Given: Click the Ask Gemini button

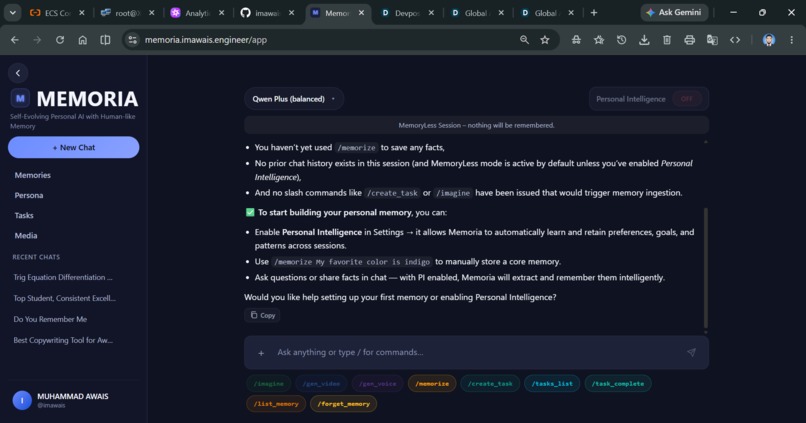Looking at the screenshot, I should click(674, 12).
